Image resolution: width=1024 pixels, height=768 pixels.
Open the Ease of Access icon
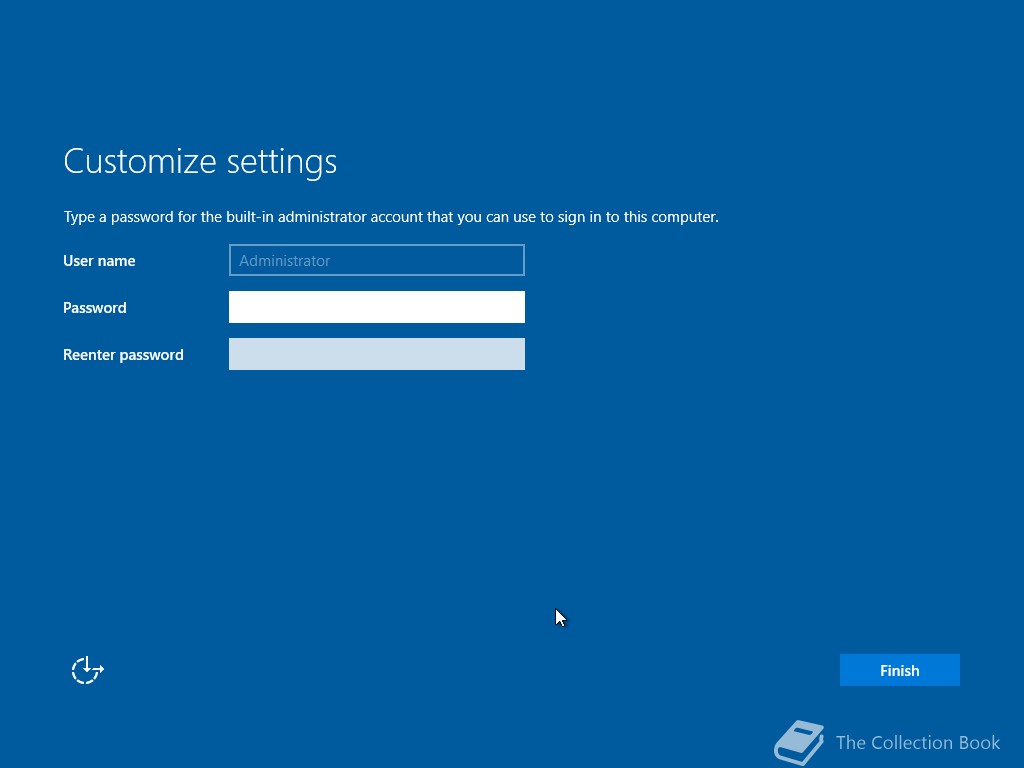pyautogui.click(x=88, y=670)
